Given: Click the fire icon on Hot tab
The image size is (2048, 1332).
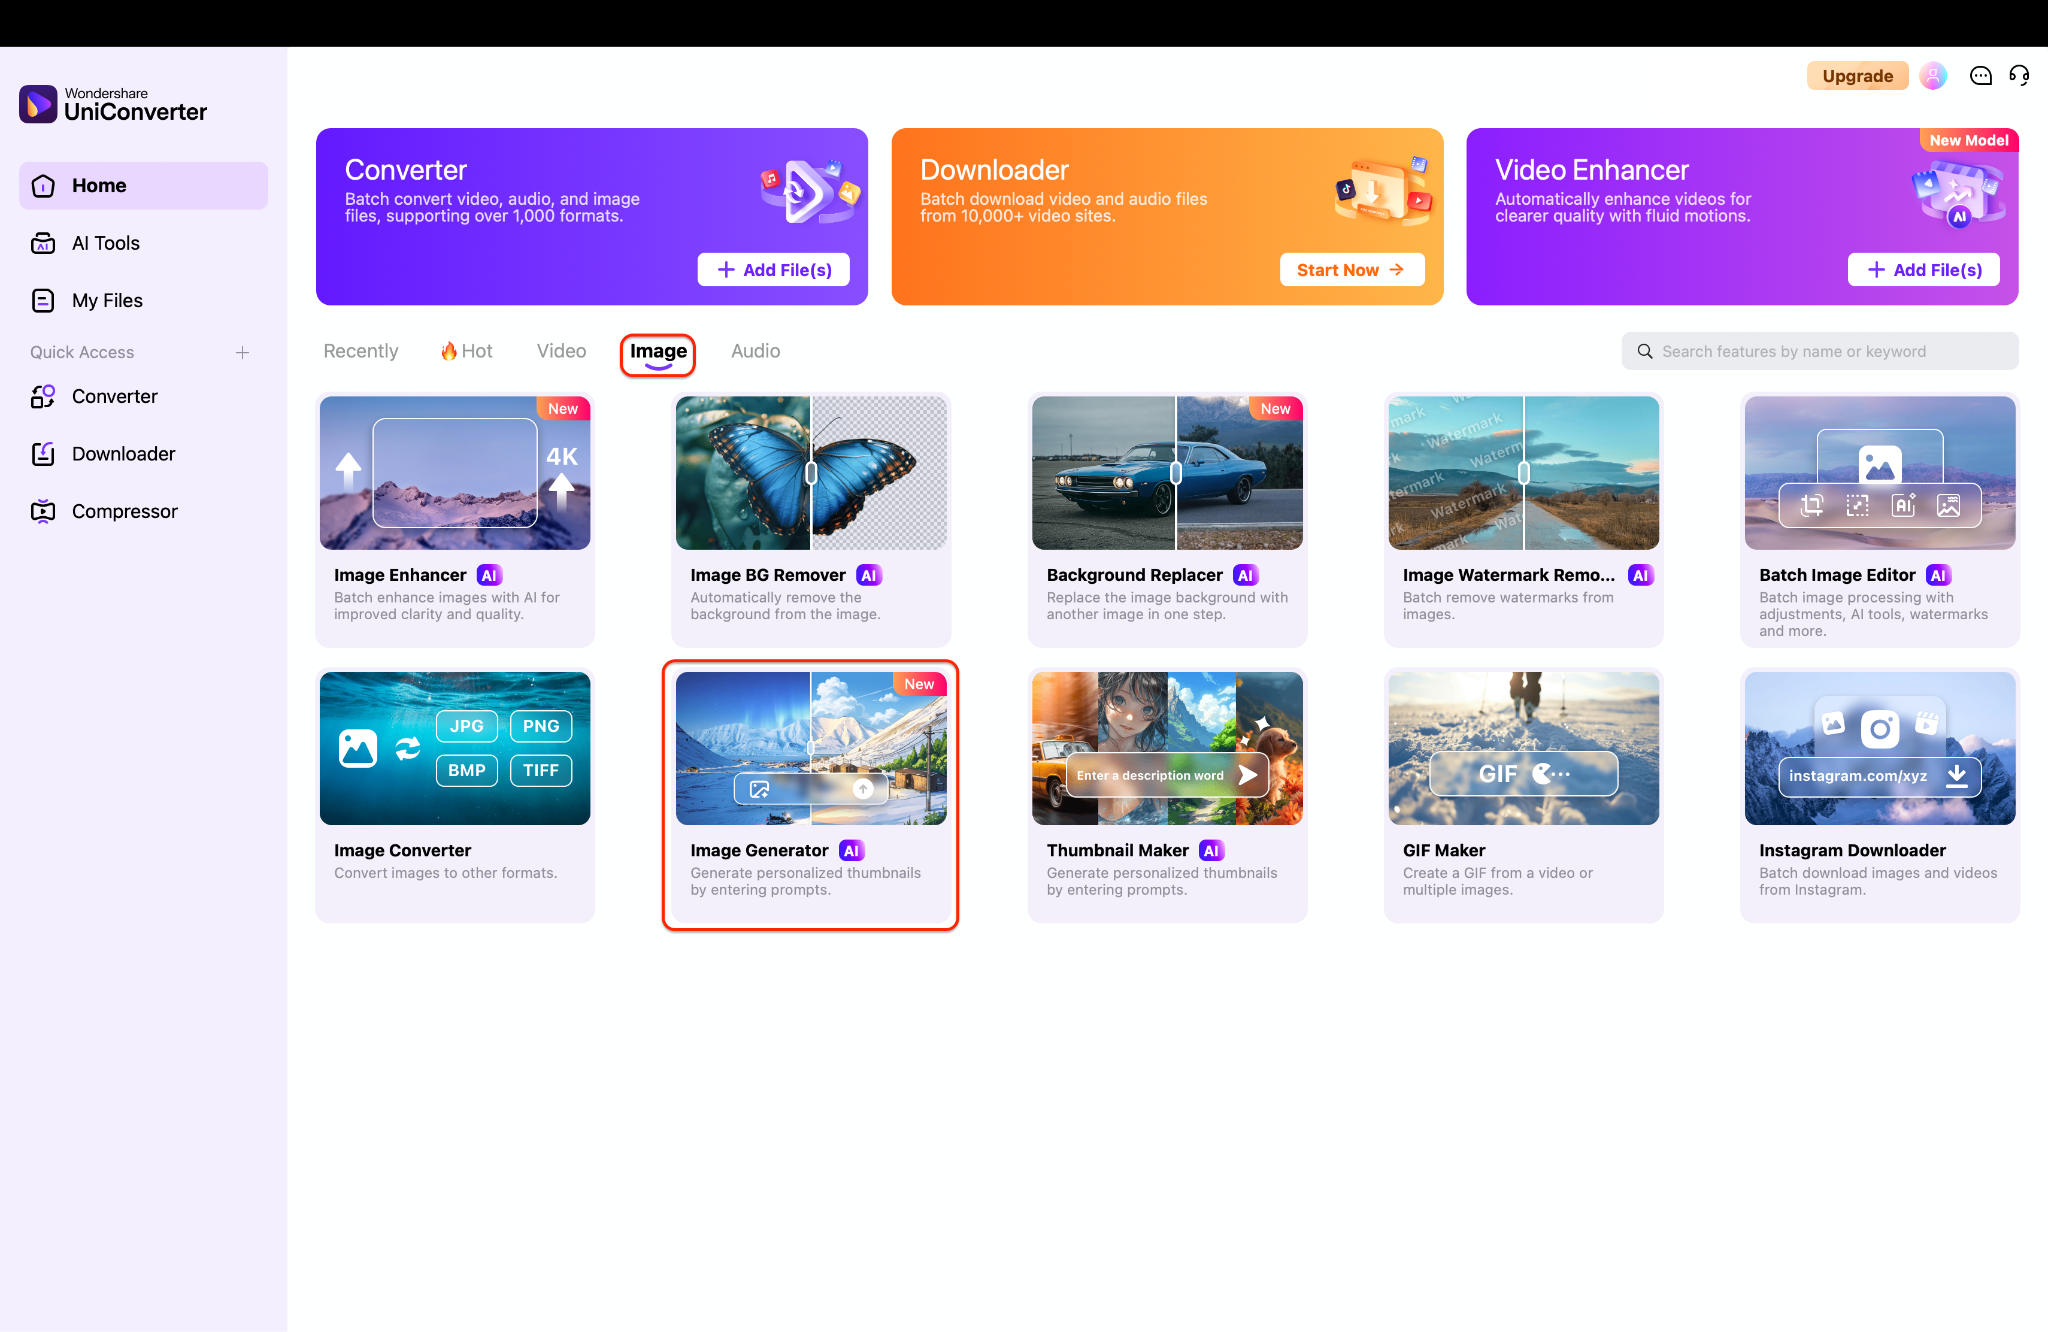Looking at the screenshot, I should coord(449,351).
